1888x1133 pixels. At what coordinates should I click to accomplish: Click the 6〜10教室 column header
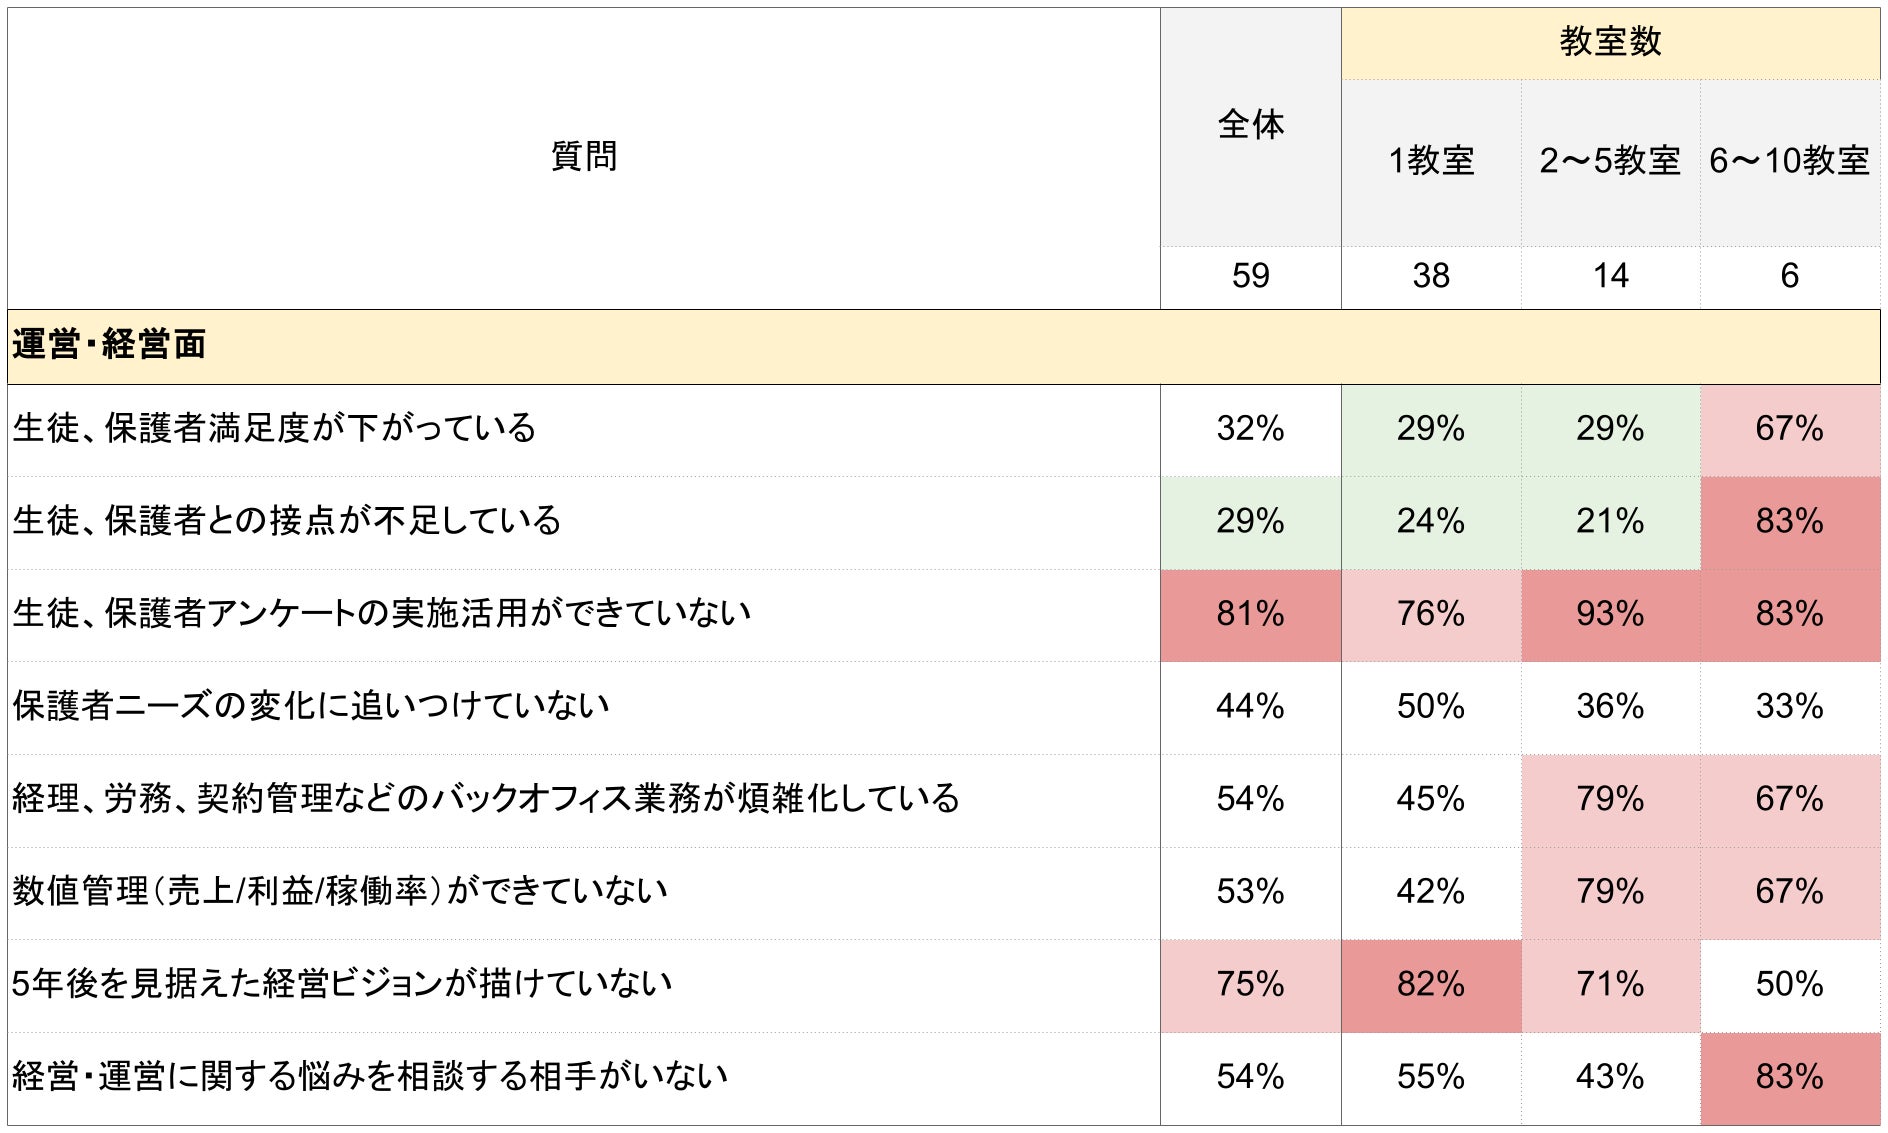click(1789, 161)
